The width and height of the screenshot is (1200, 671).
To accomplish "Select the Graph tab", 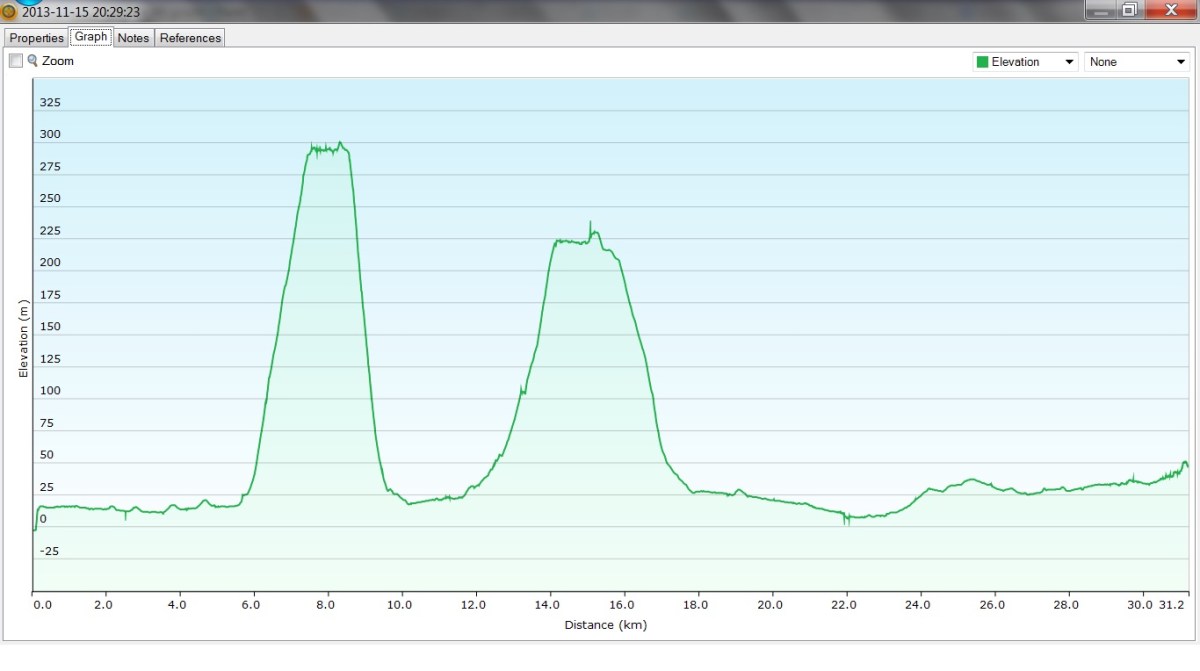I will (91, 37).
